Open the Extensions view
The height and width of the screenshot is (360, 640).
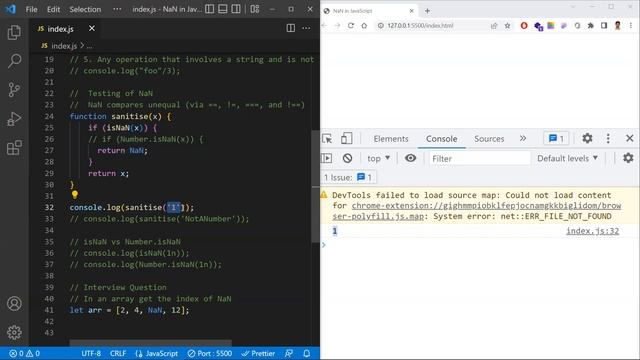14,148
